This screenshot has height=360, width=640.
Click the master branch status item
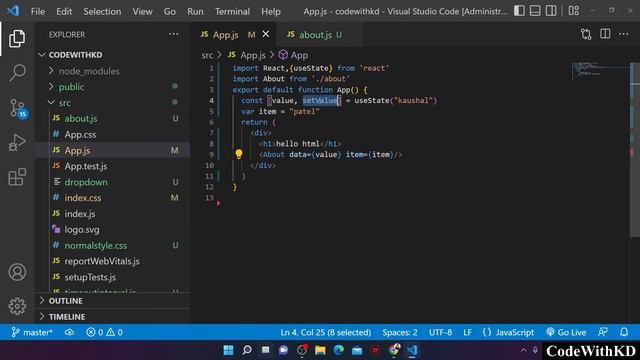[x=32, y=332]
